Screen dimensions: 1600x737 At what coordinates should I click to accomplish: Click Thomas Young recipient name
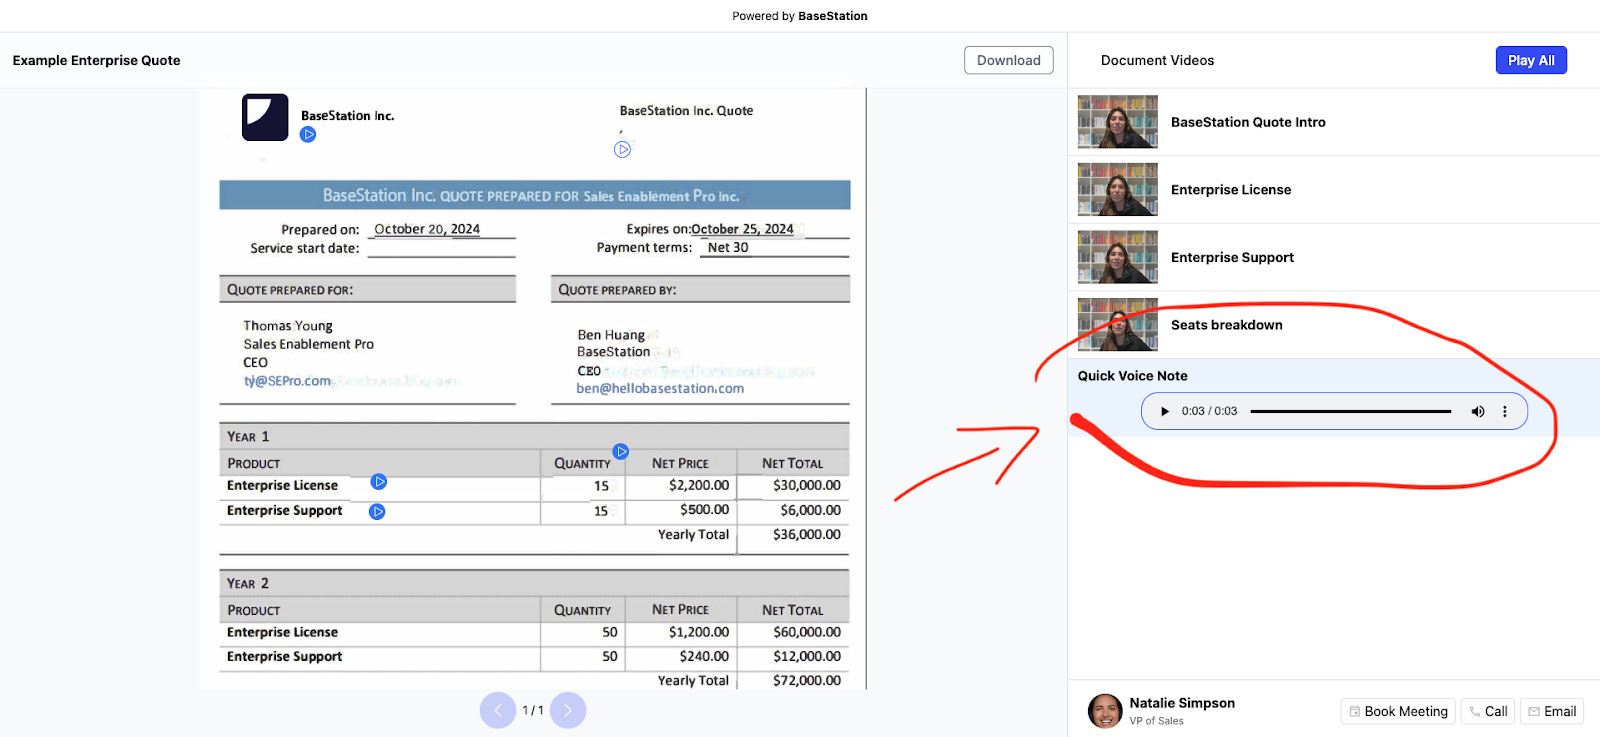pos(288,326)
